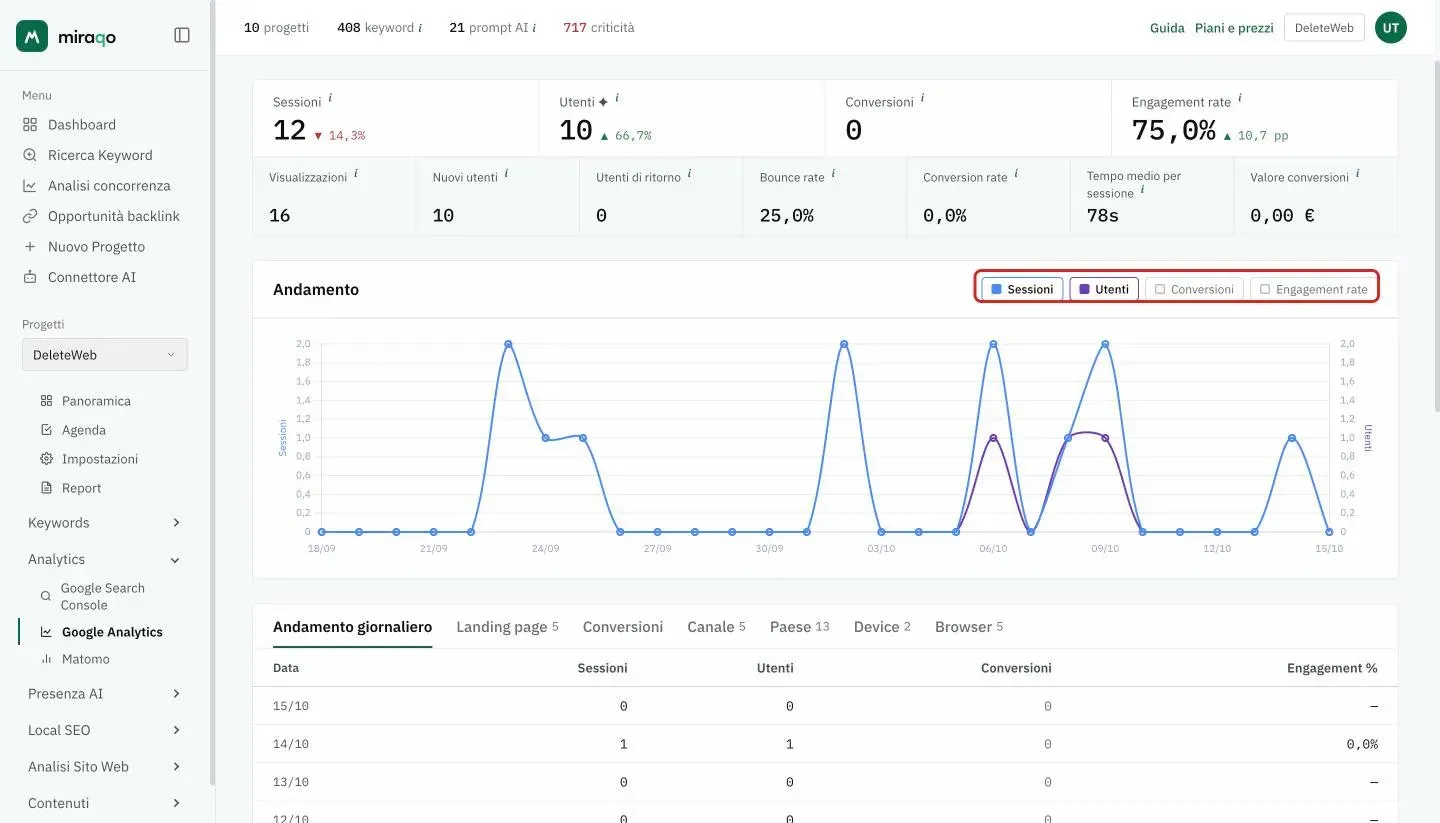1440x823 pixels.
Task: Click the DeleteWeb button in header
Action: tap(1324, 28)
